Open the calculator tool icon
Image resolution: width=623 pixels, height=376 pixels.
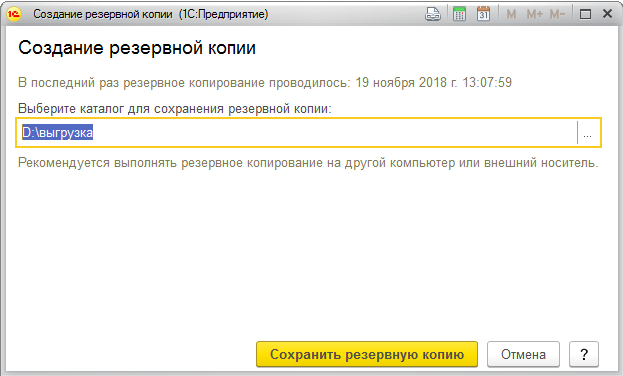pos(459,14)
